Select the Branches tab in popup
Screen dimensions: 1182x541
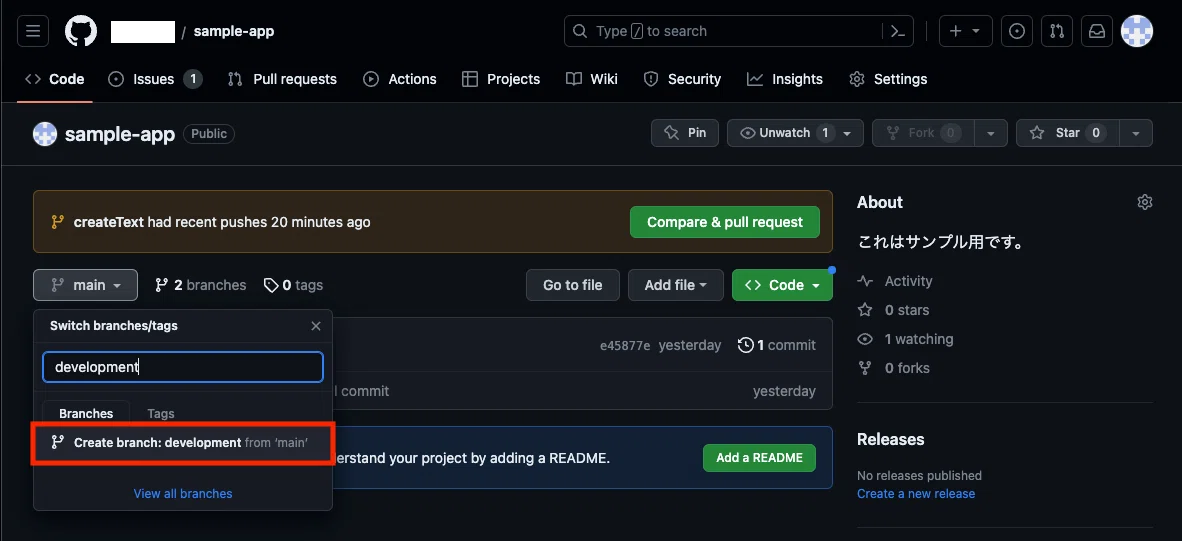coord(86,413)
